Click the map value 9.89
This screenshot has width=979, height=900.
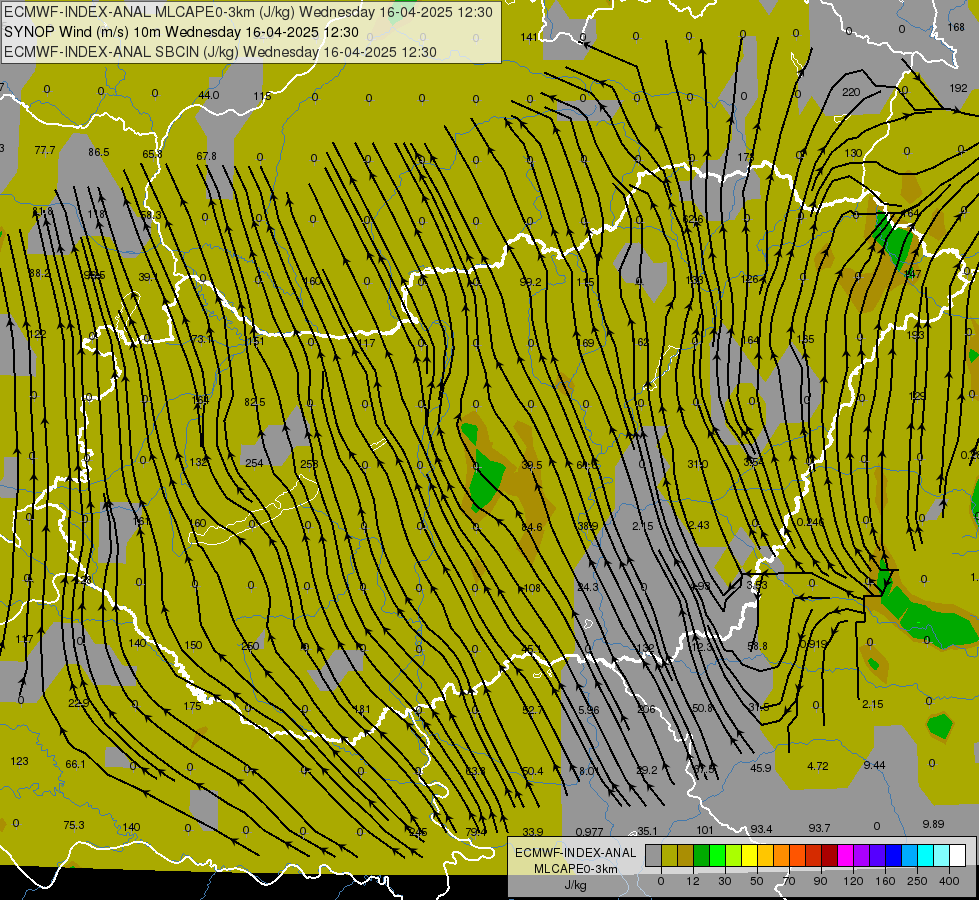pyautogui.click(x=933, y=824)
